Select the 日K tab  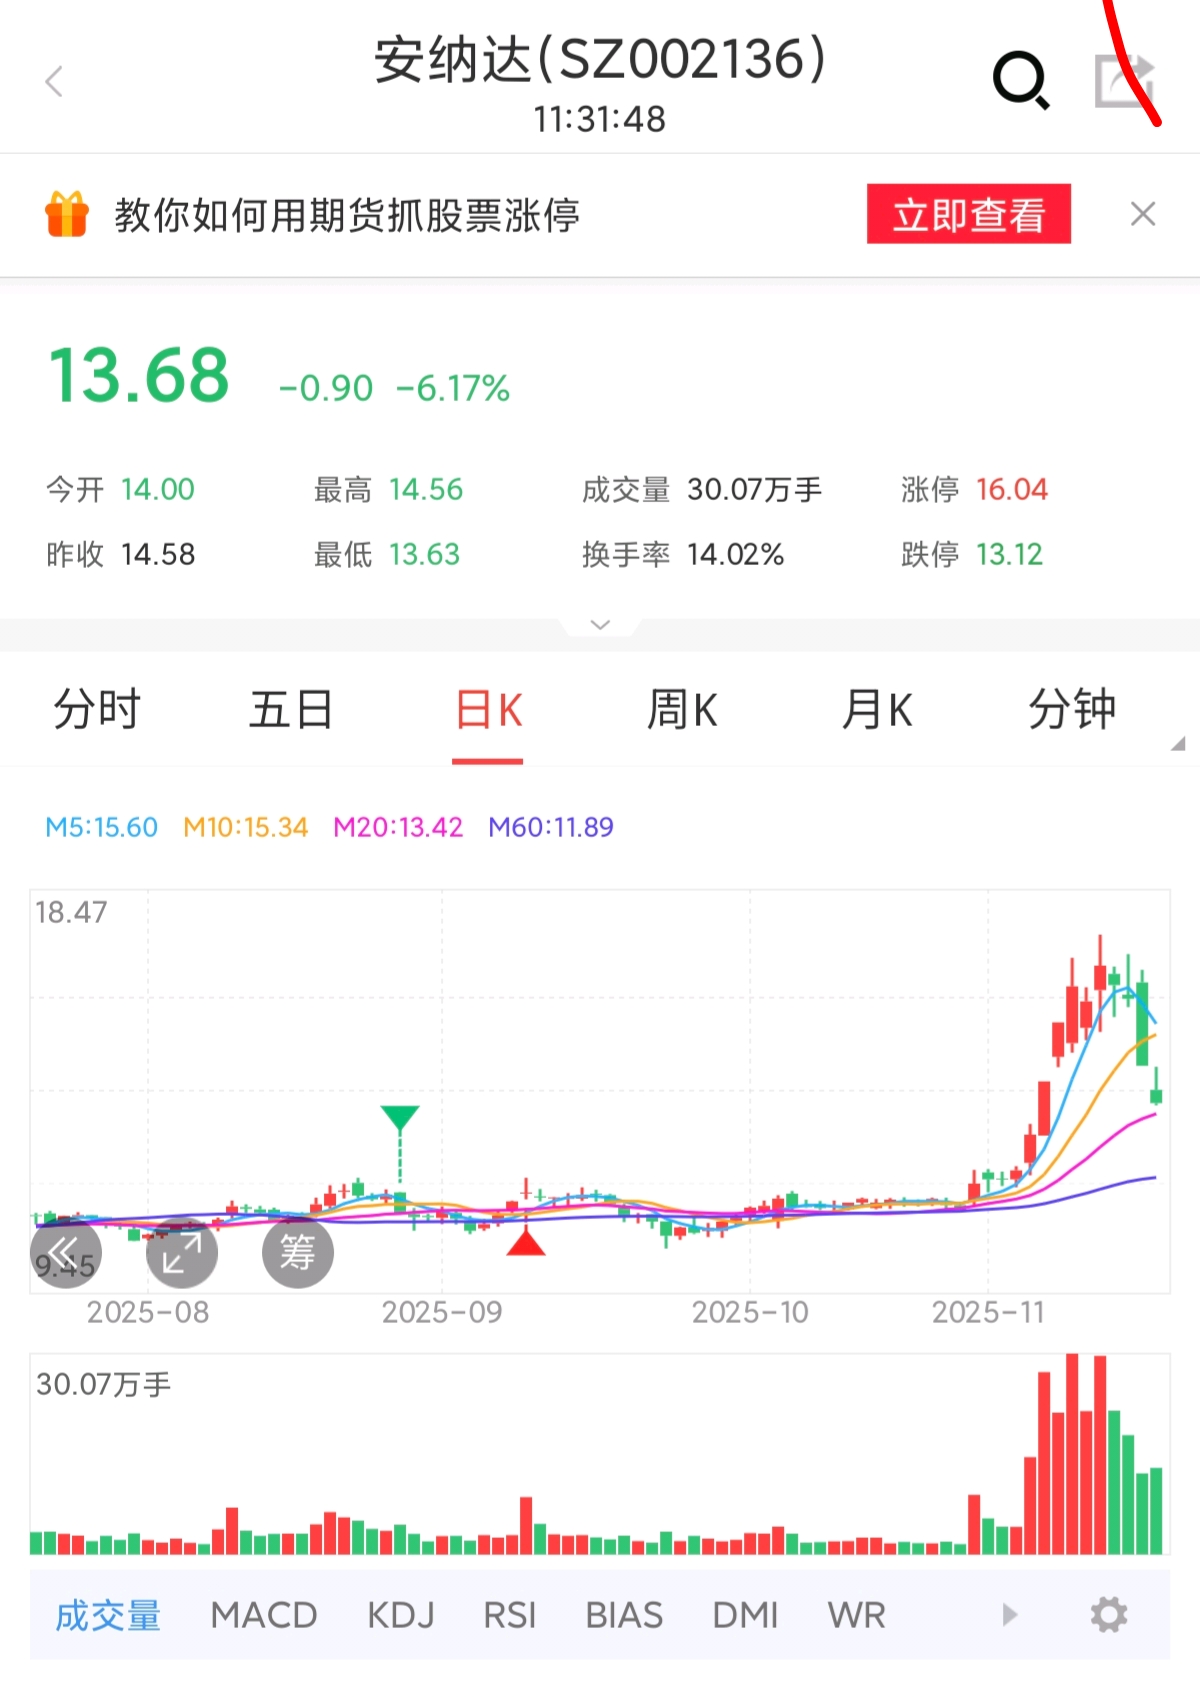[488, 711]
